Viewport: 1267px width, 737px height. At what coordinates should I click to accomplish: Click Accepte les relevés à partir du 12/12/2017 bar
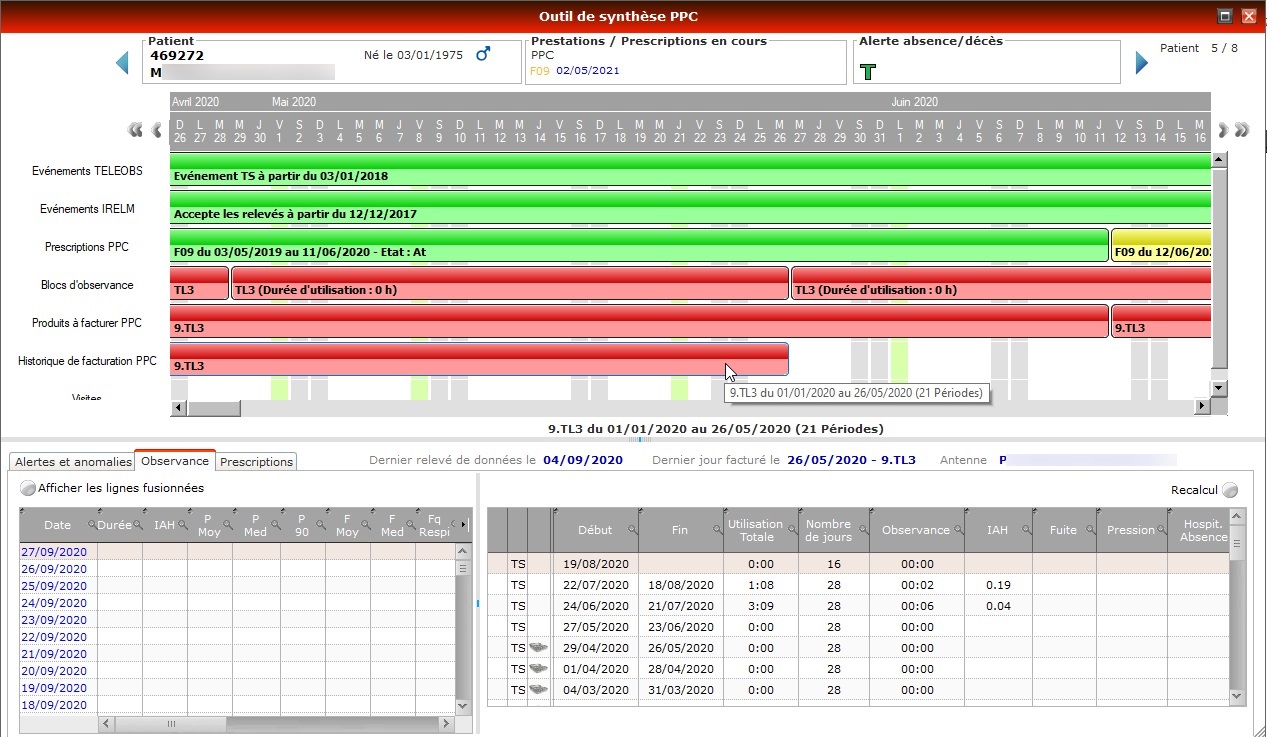point(690,207)
